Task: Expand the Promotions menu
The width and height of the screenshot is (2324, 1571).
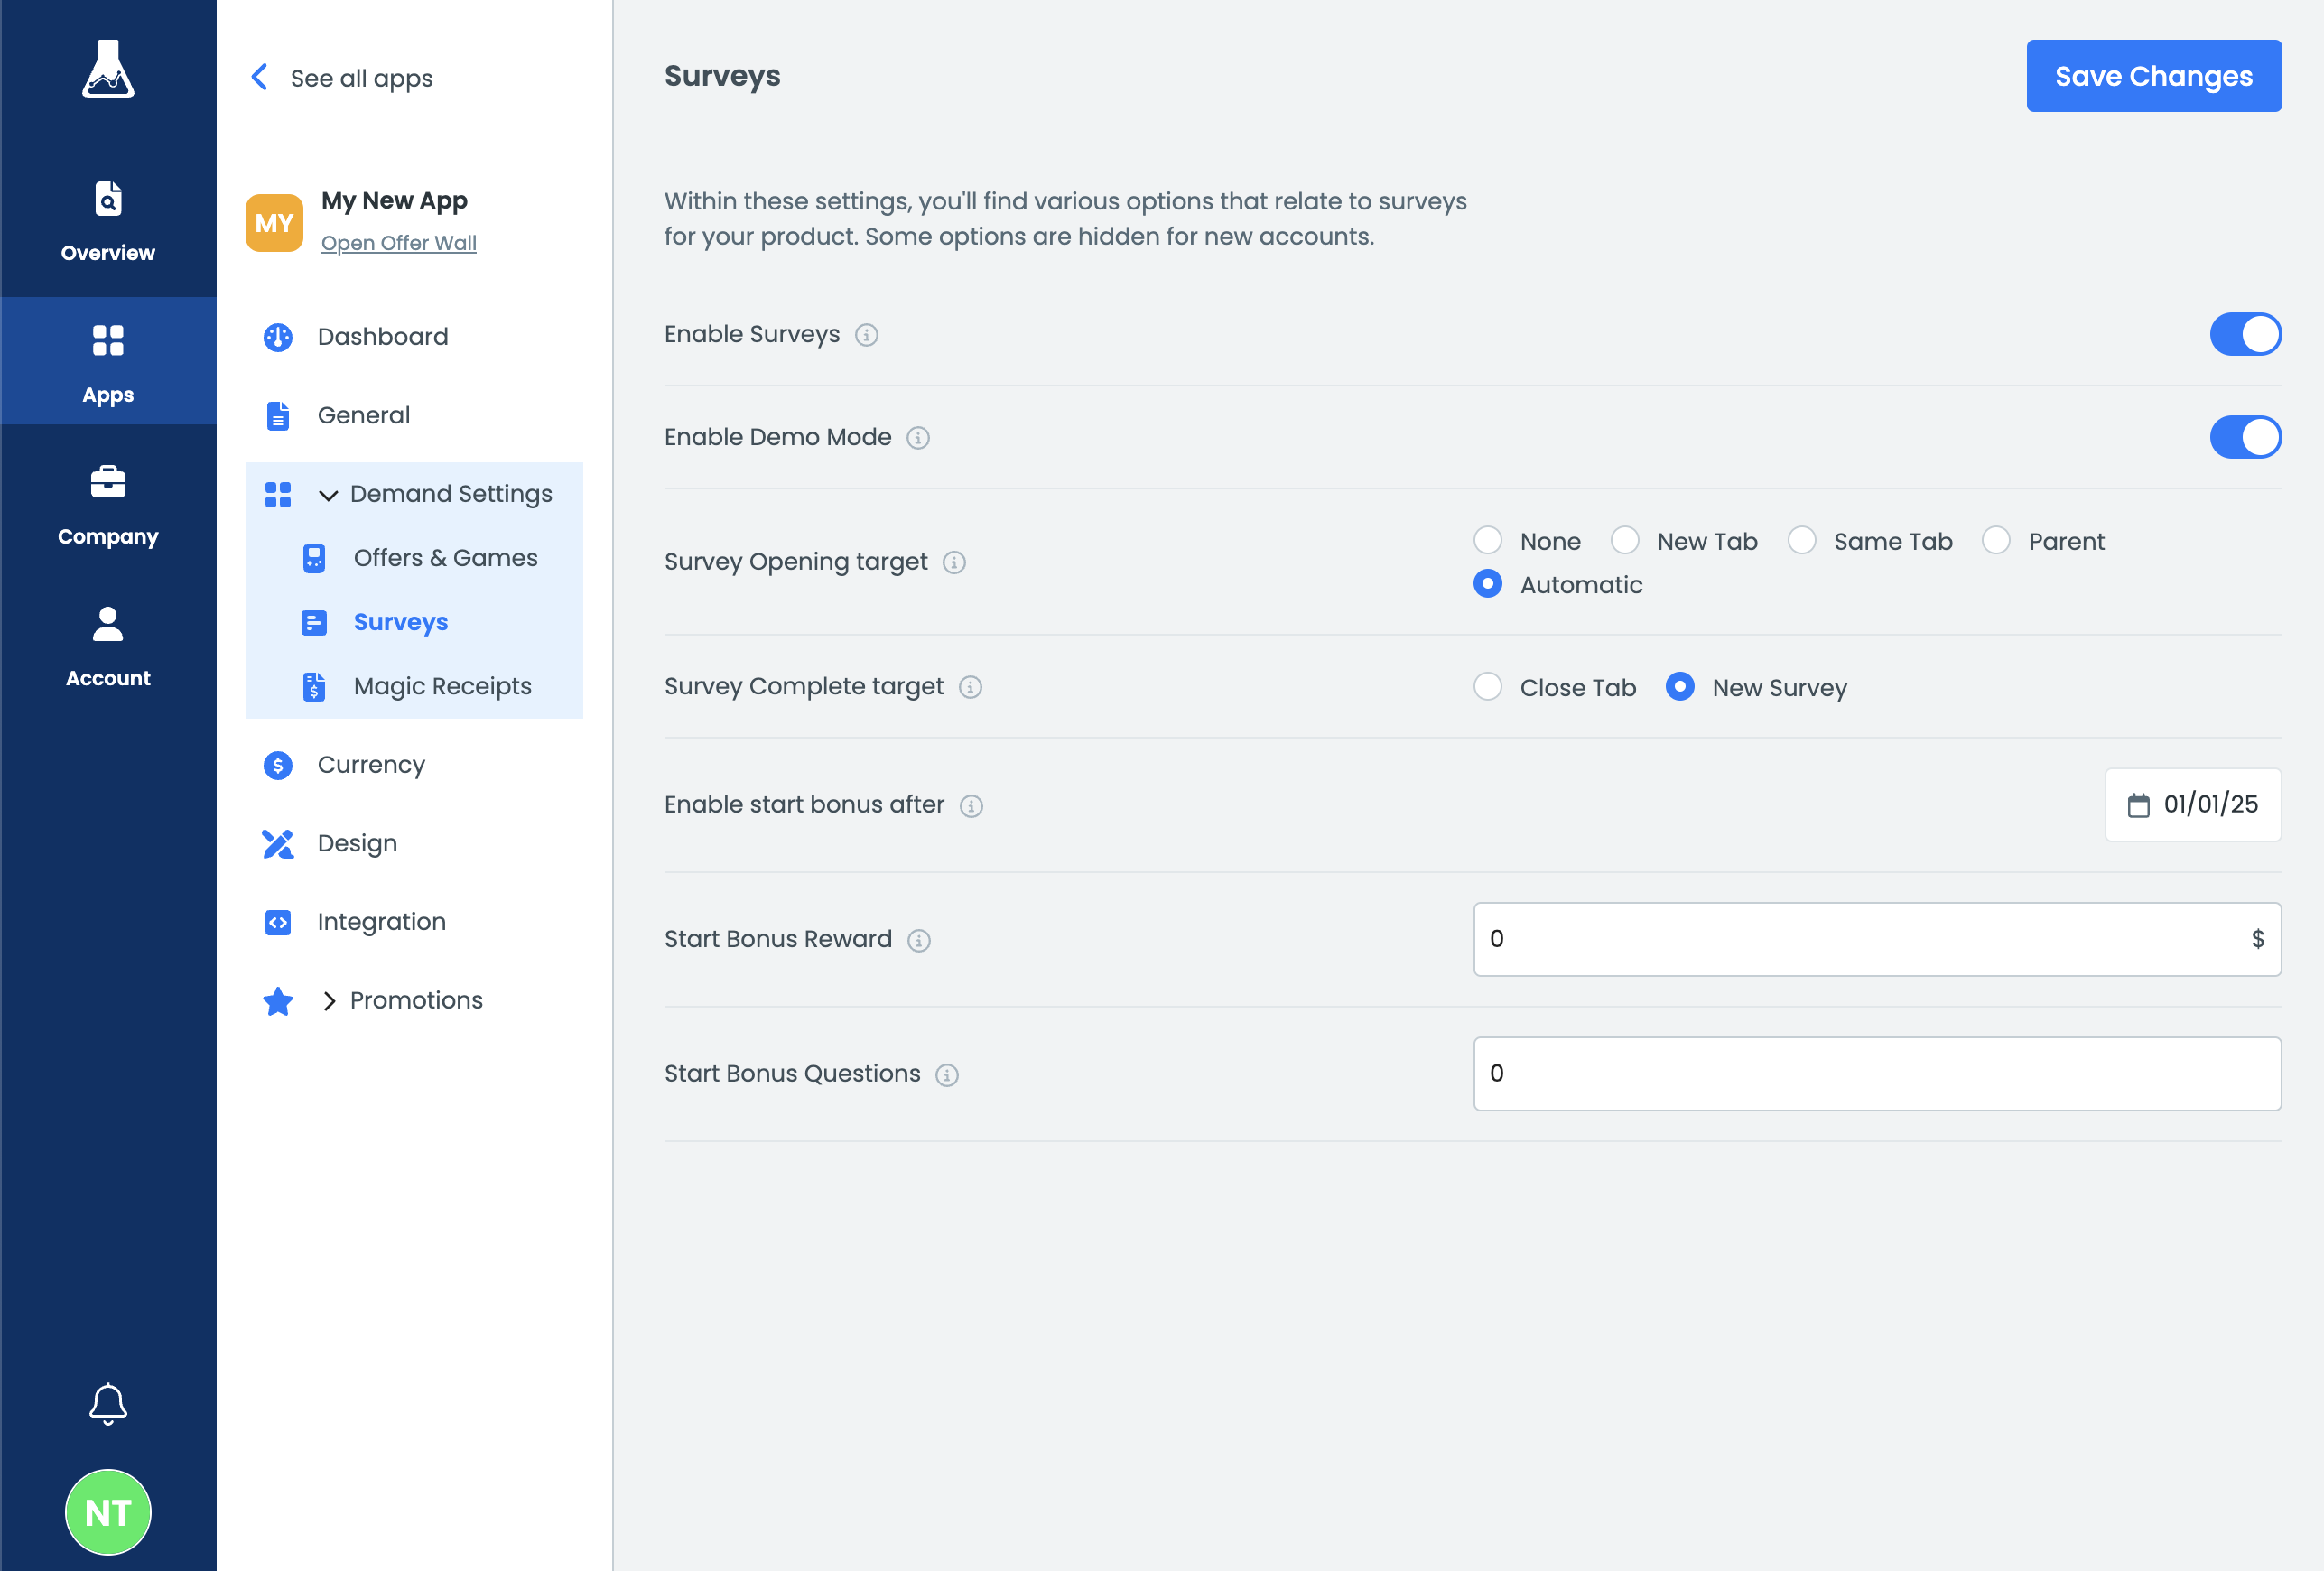Action: click(328, 1001)
